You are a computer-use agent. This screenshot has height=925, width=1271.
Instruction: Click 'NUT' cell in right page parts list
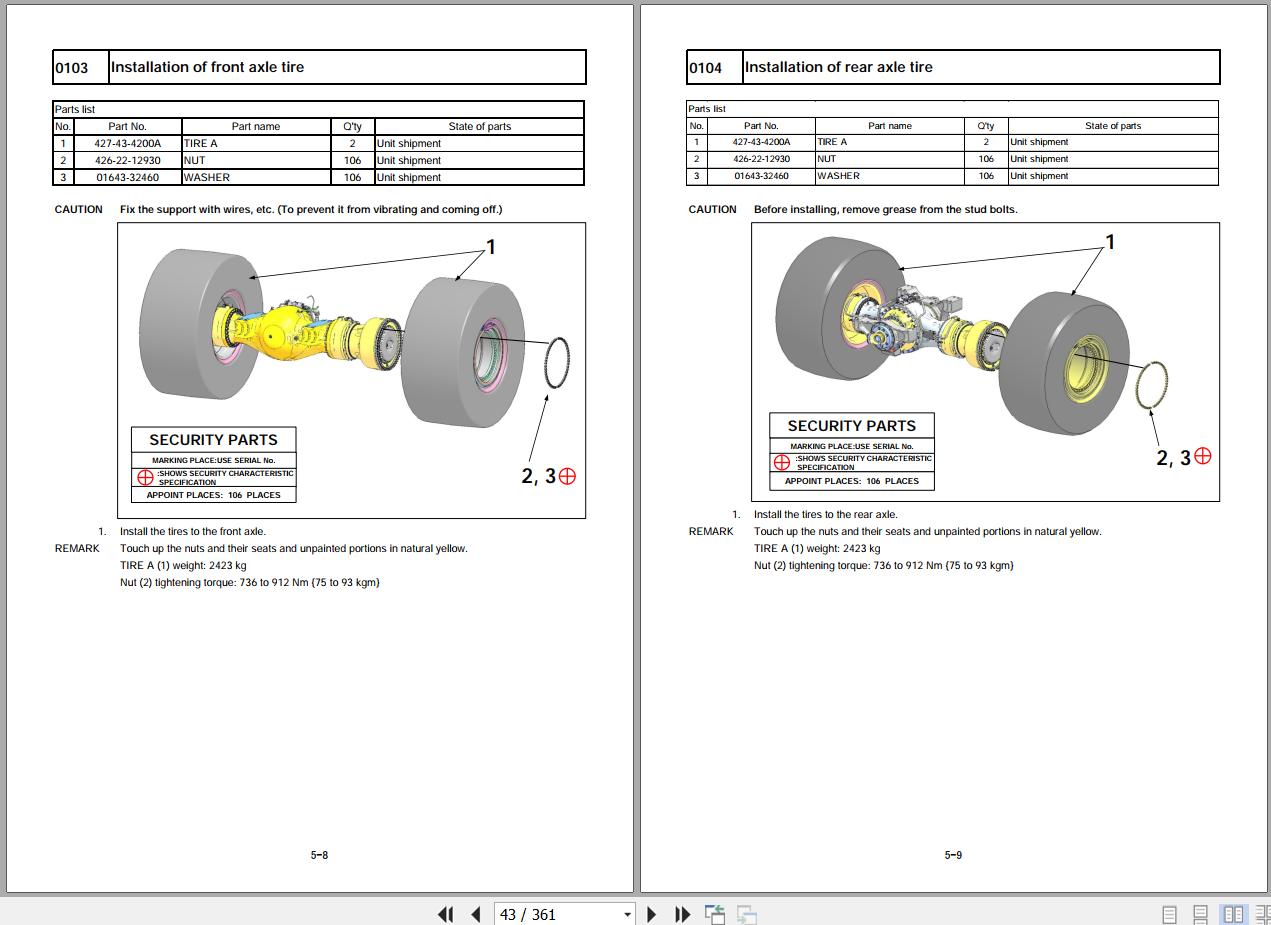tap(890, 159)
